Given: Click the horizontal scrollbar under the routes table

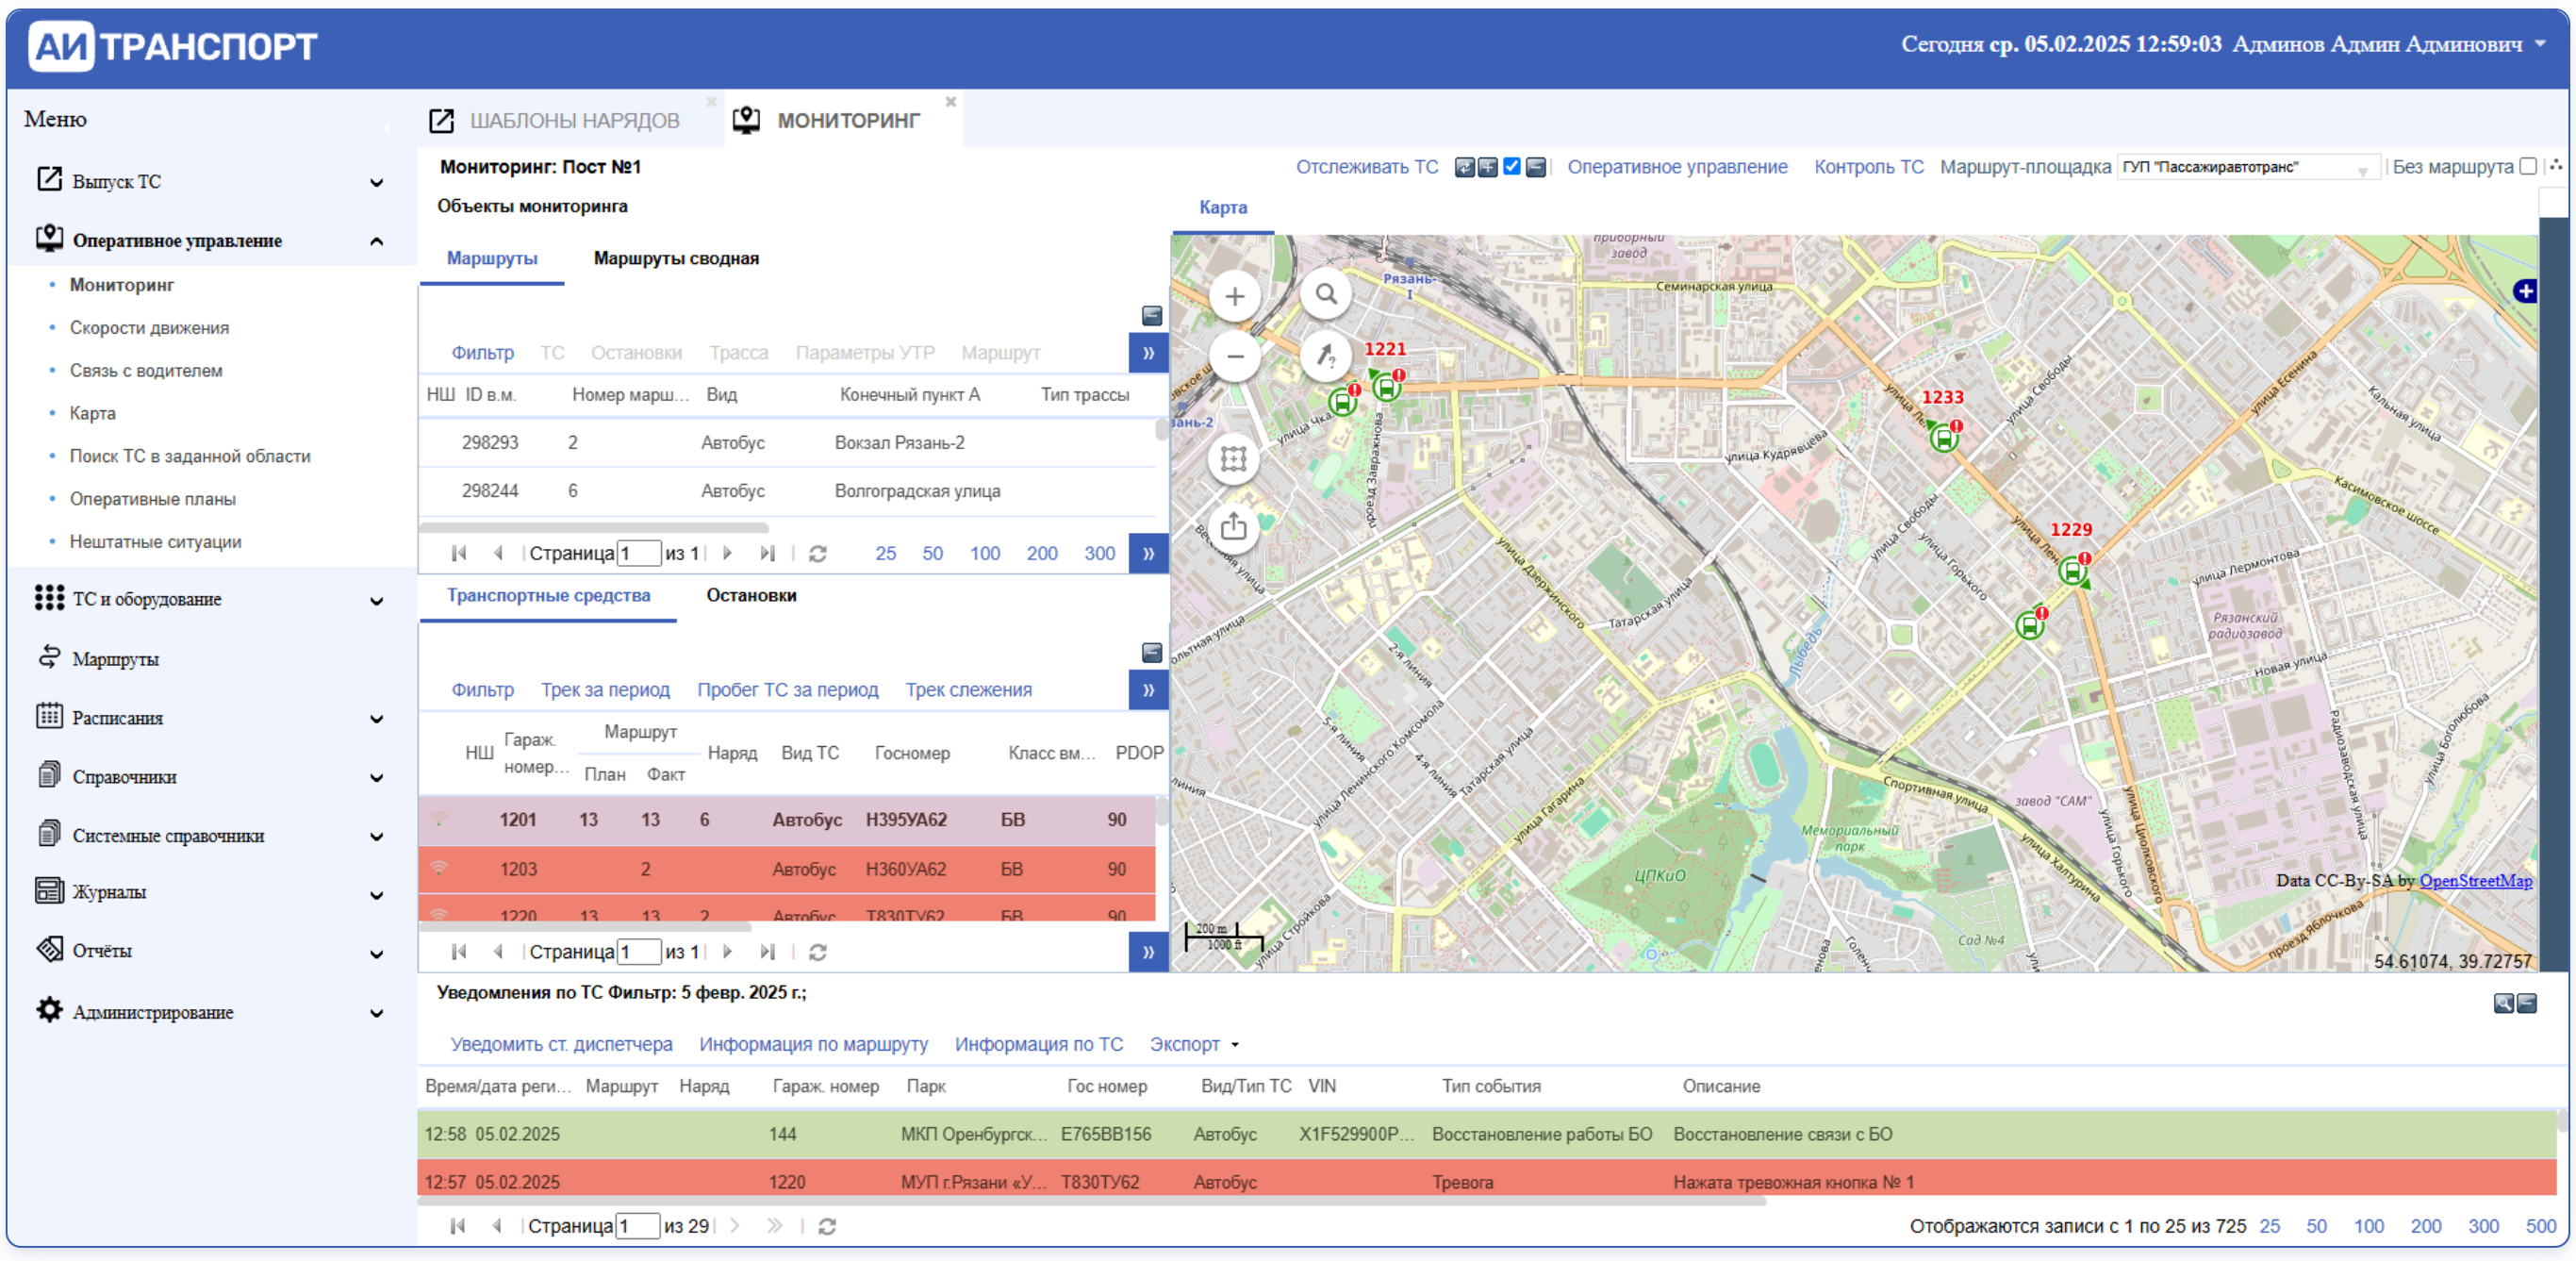Looking at the screenshot, I should (x=594, y=528).
